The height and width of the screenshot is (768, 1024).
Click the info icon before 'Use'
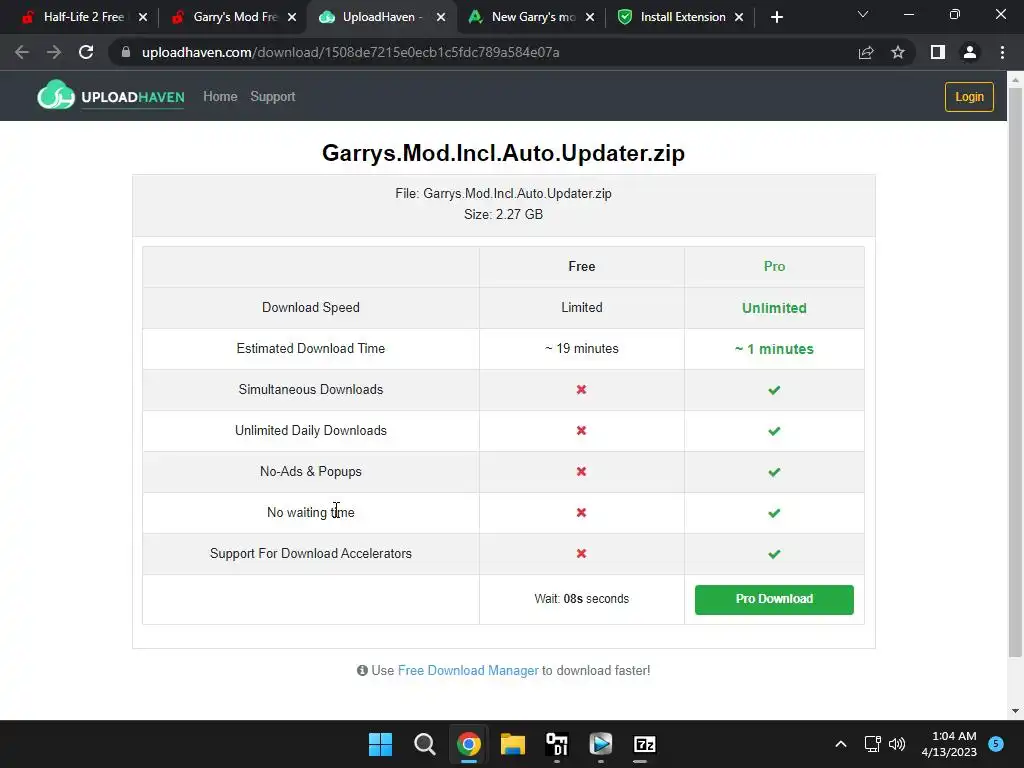(x=362, y=671)
